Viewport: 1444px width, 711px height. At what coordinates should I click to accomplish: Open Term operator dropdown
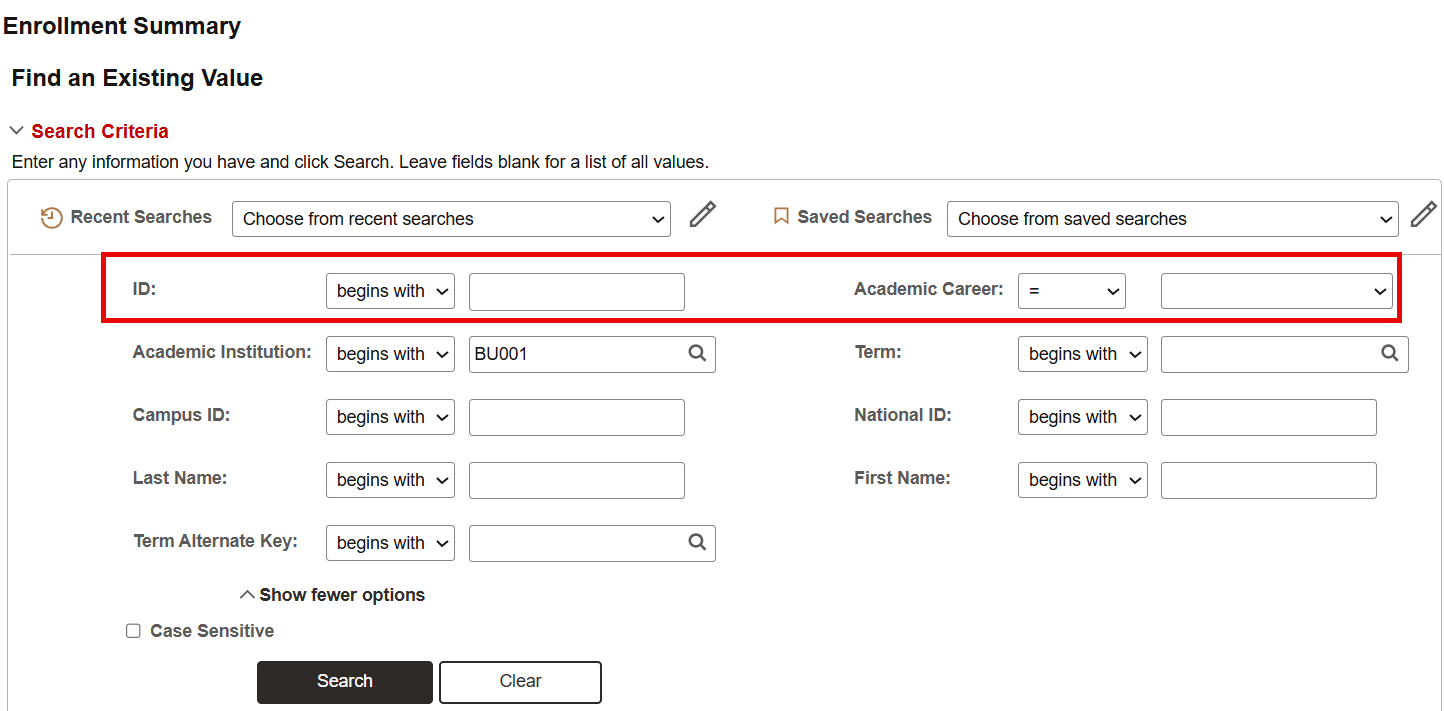1083,354
